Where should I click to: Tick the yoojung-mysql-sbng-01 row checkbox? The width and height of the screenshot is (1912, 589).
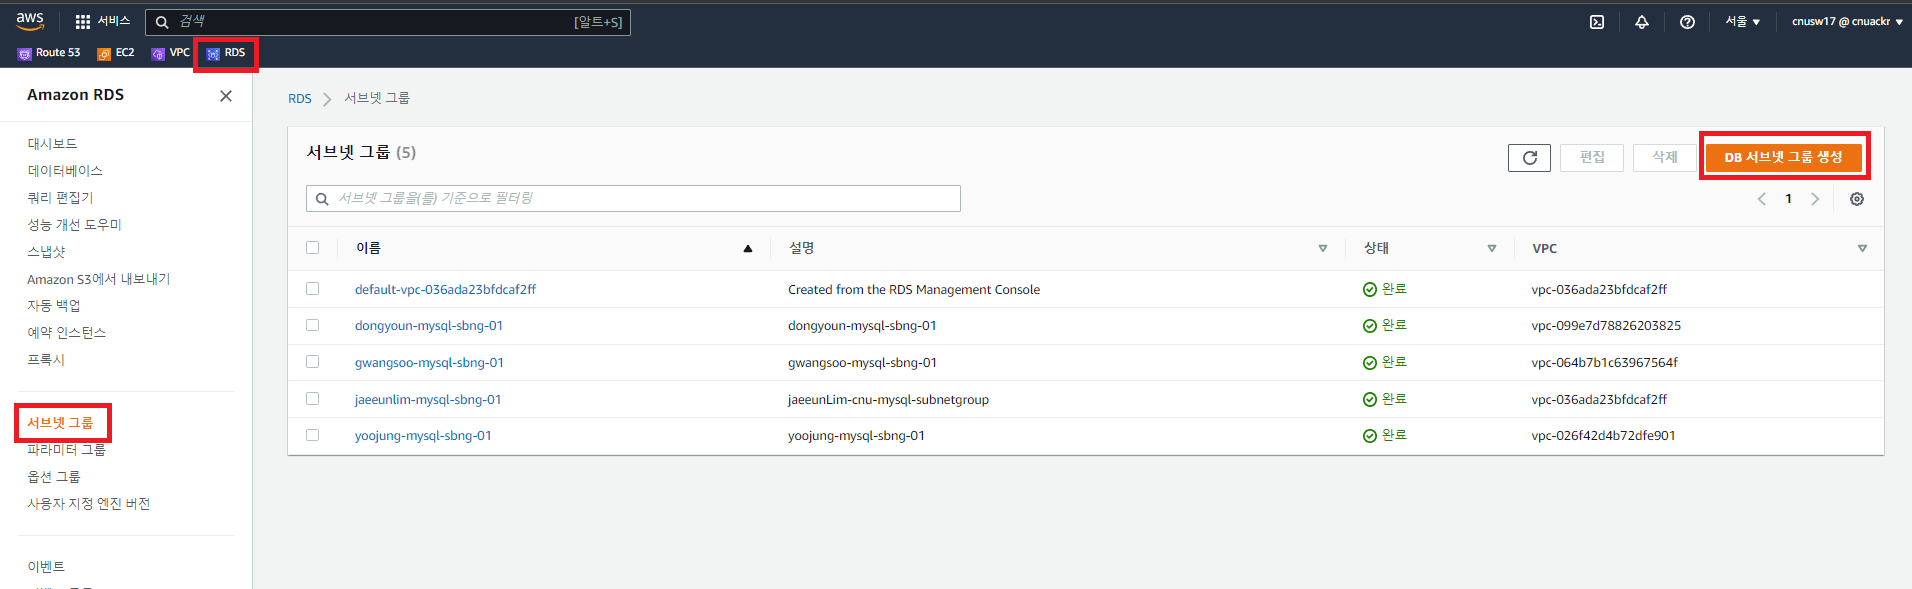tap(313, 435)
